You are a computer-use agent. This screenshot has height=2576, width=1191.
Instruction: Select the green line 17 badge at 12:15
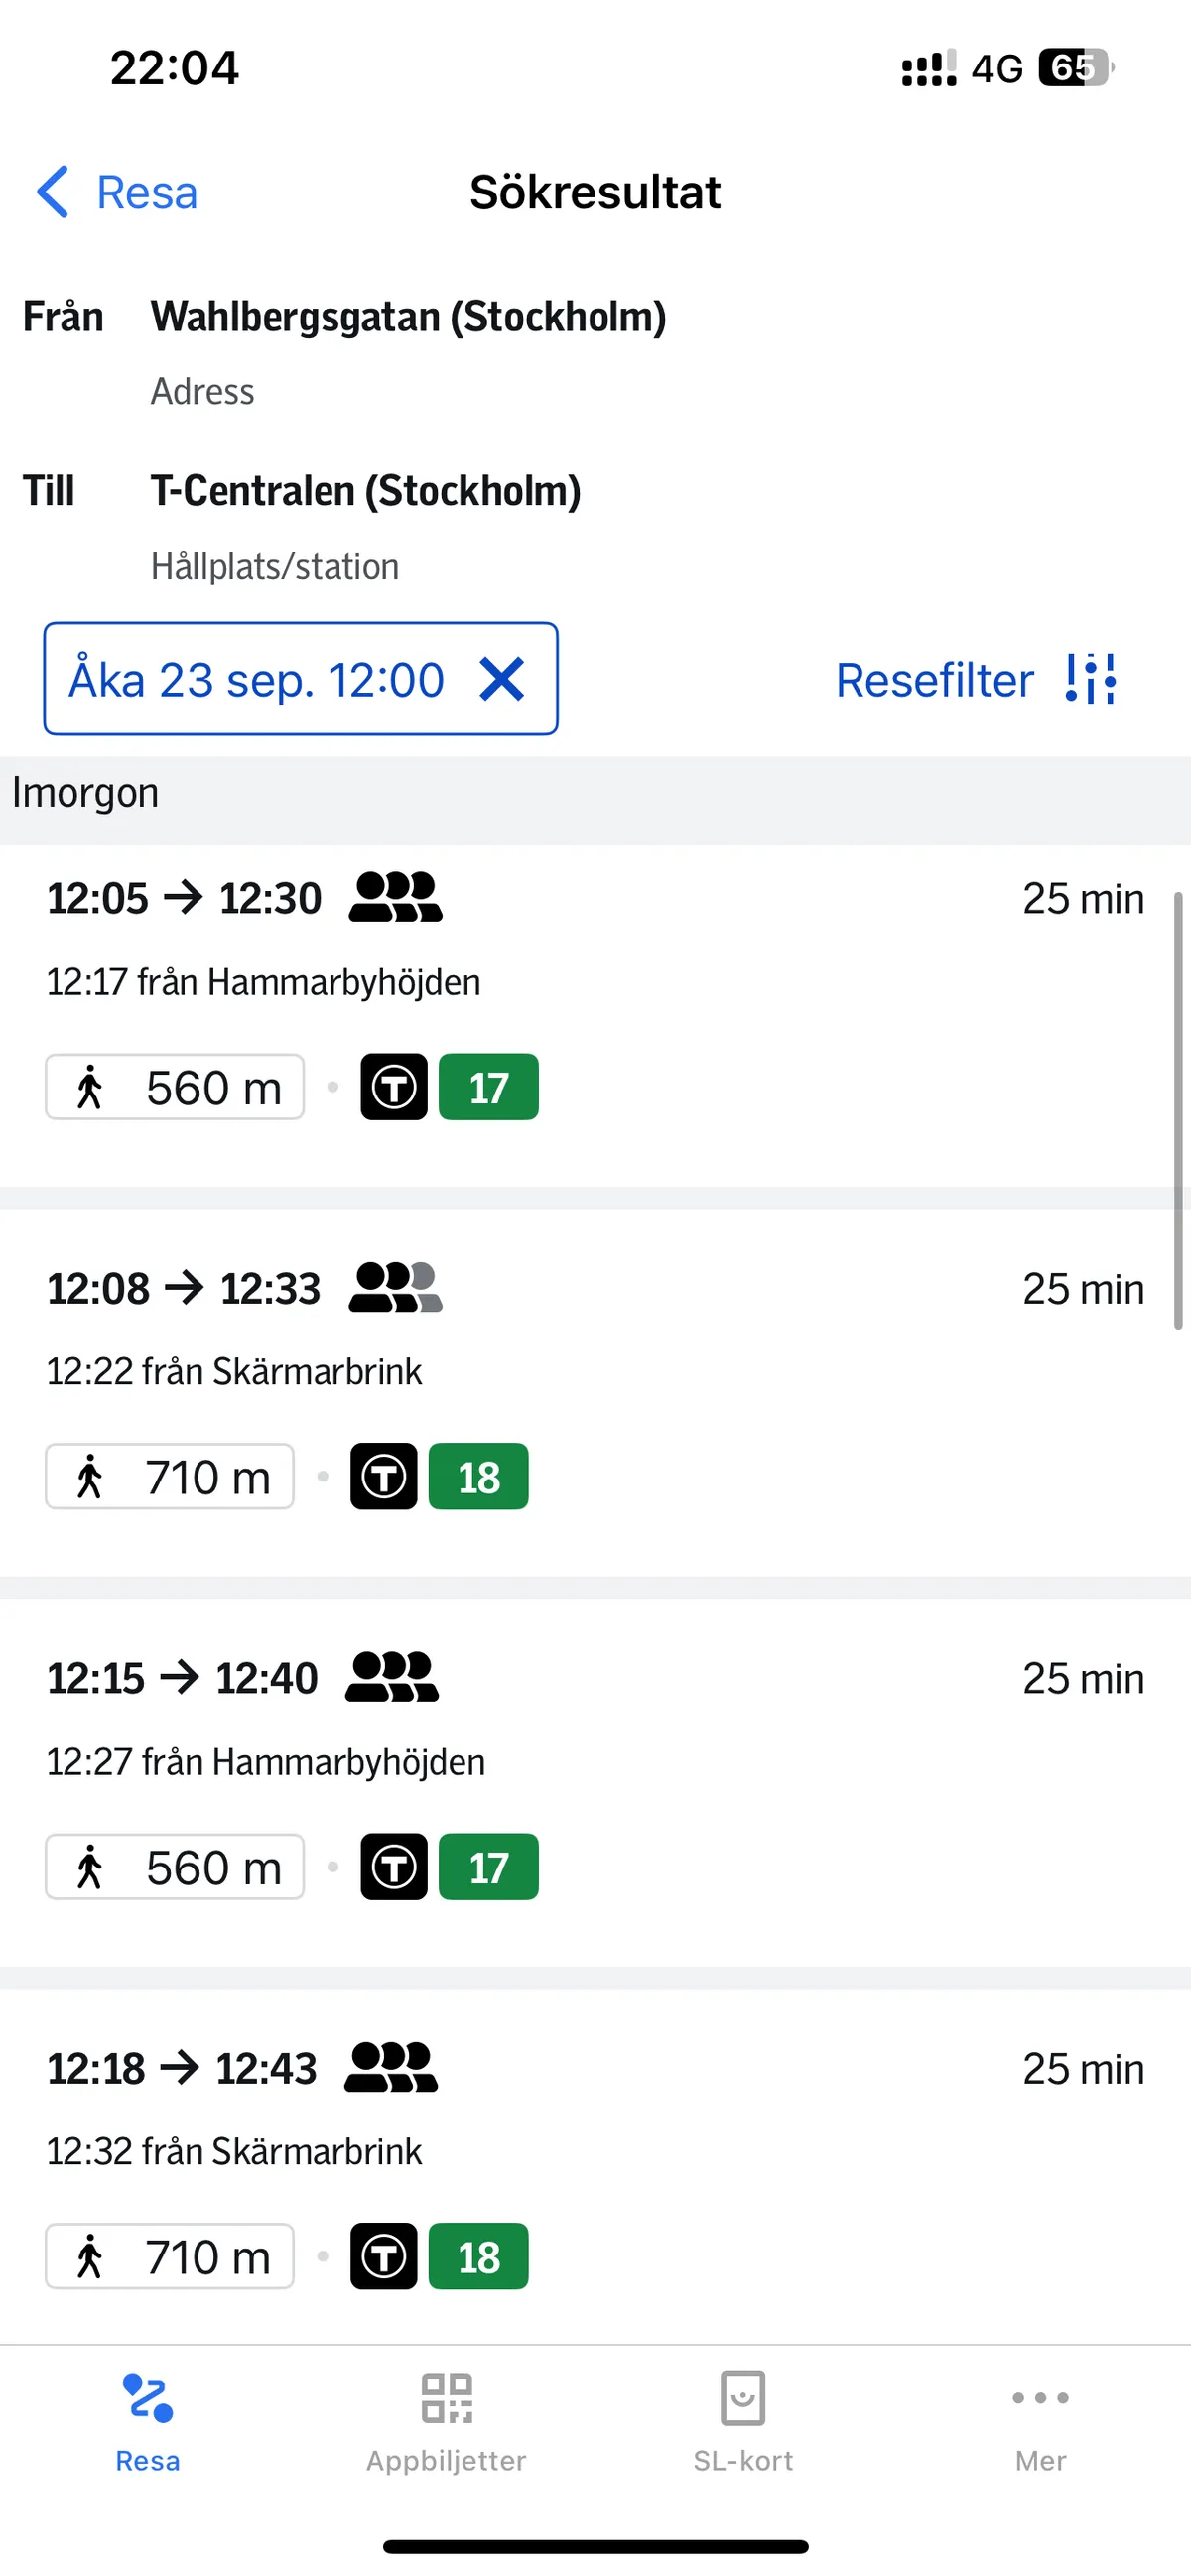pyautogui.click(x=488, y=1867)
